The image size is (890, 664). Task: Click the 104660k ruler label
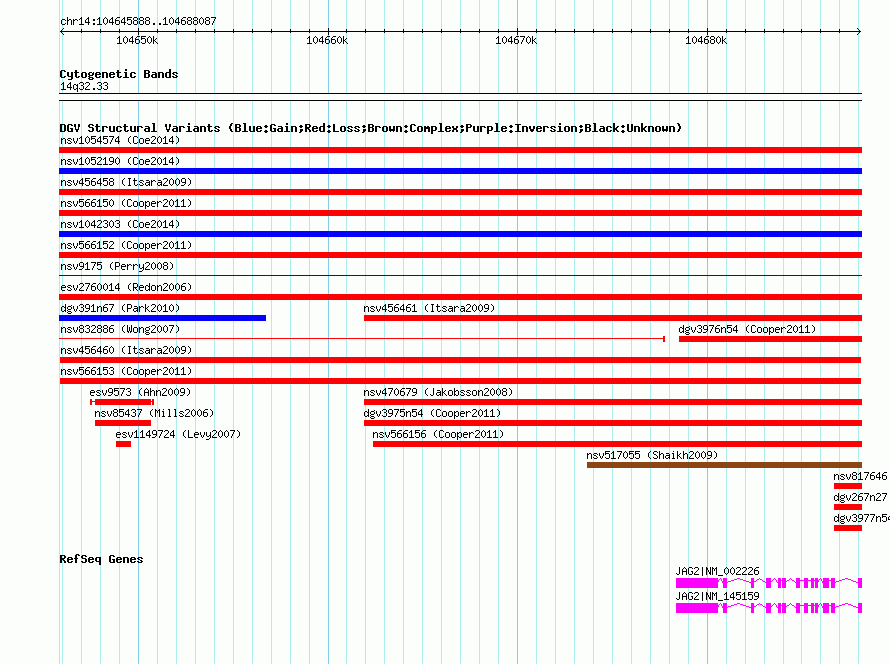[x=327, y=40]
